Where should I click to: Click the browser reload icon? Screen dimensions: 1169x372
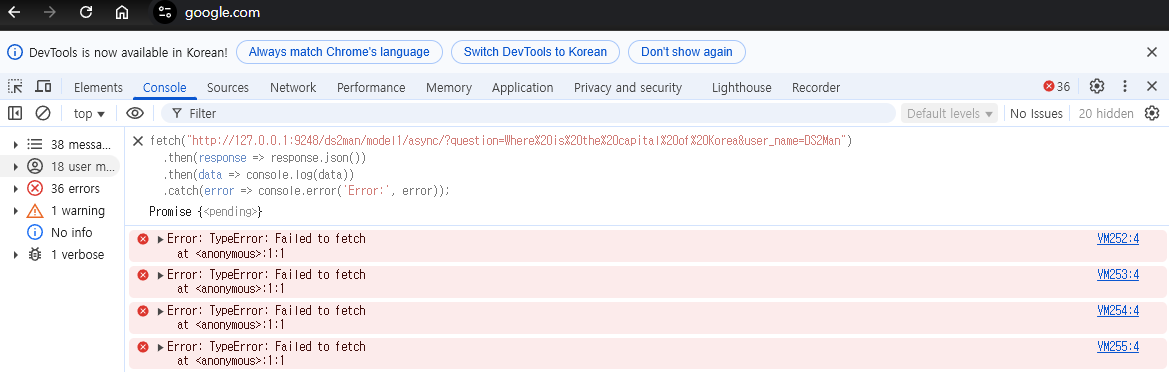(86, 12)
